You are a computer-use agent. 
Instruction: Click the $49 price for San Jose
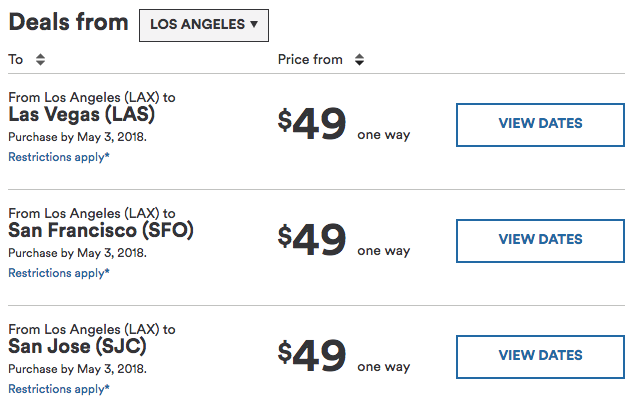[x=312, y=357]
